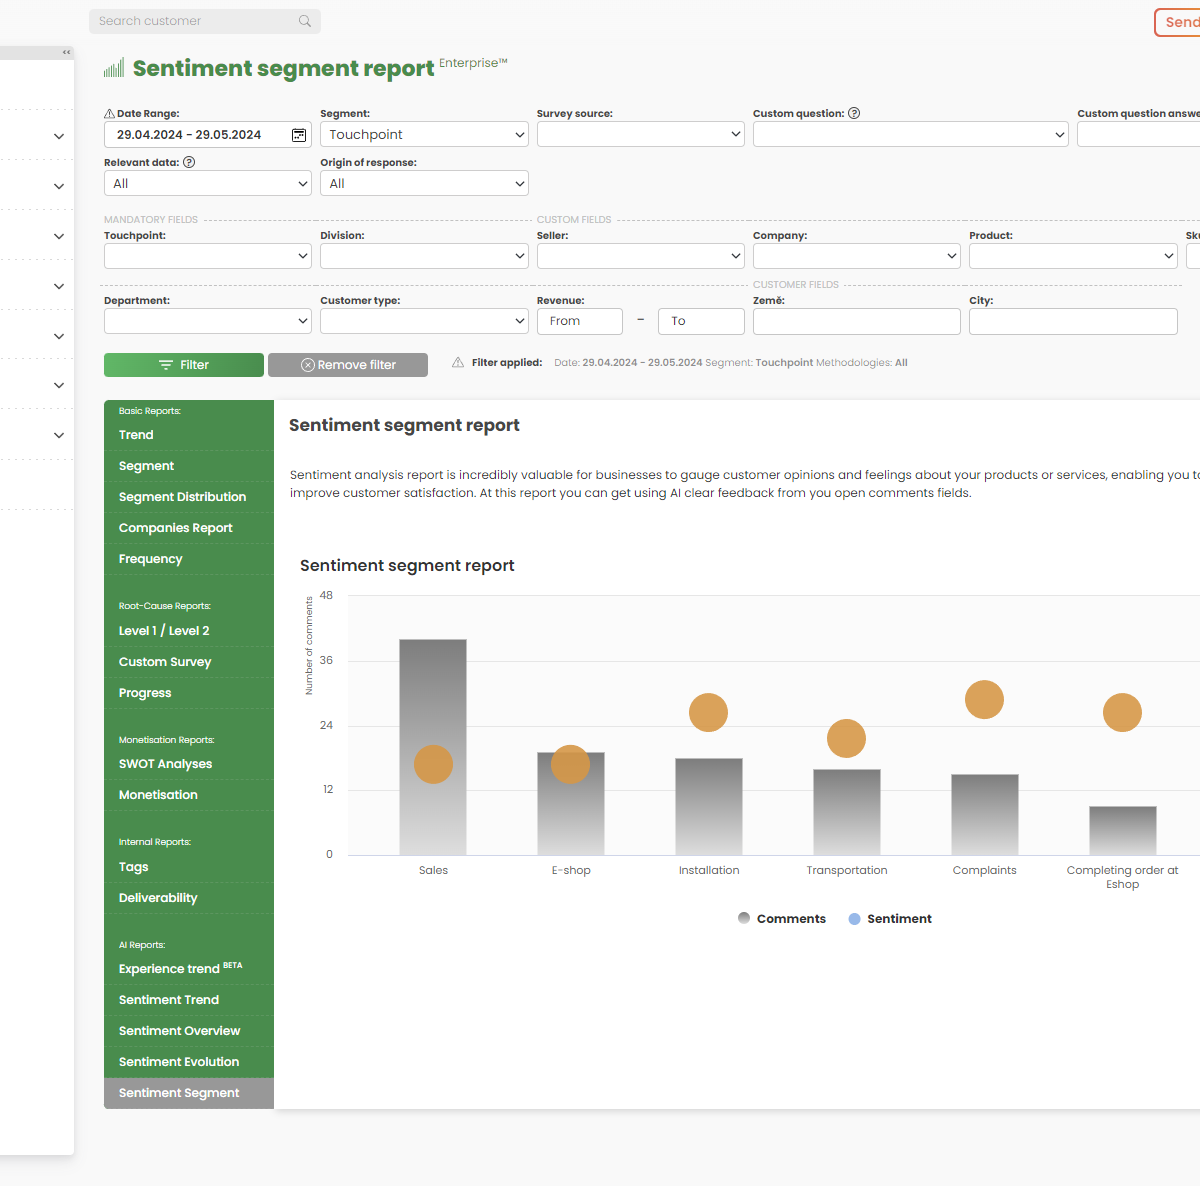This screenshot has height=1186, width=1200.
Task: Click the circled X icon on Remove filter
Action: (307, 364)
